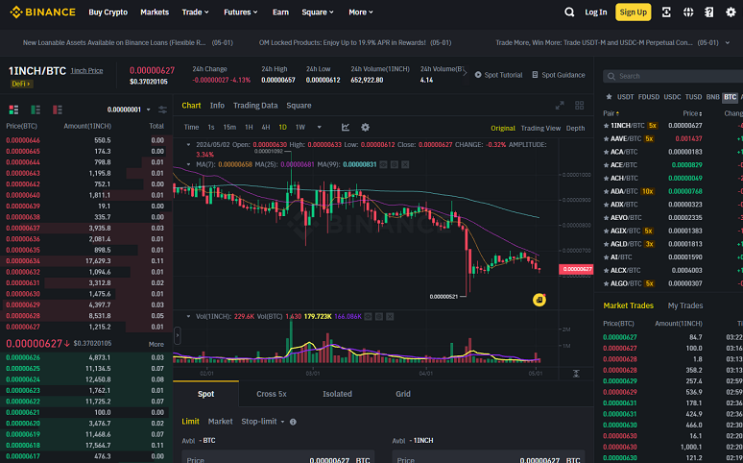
Task: Open technical indicators icon on chart toolbar
Action: pyautogui.click(x=345, y=127)
